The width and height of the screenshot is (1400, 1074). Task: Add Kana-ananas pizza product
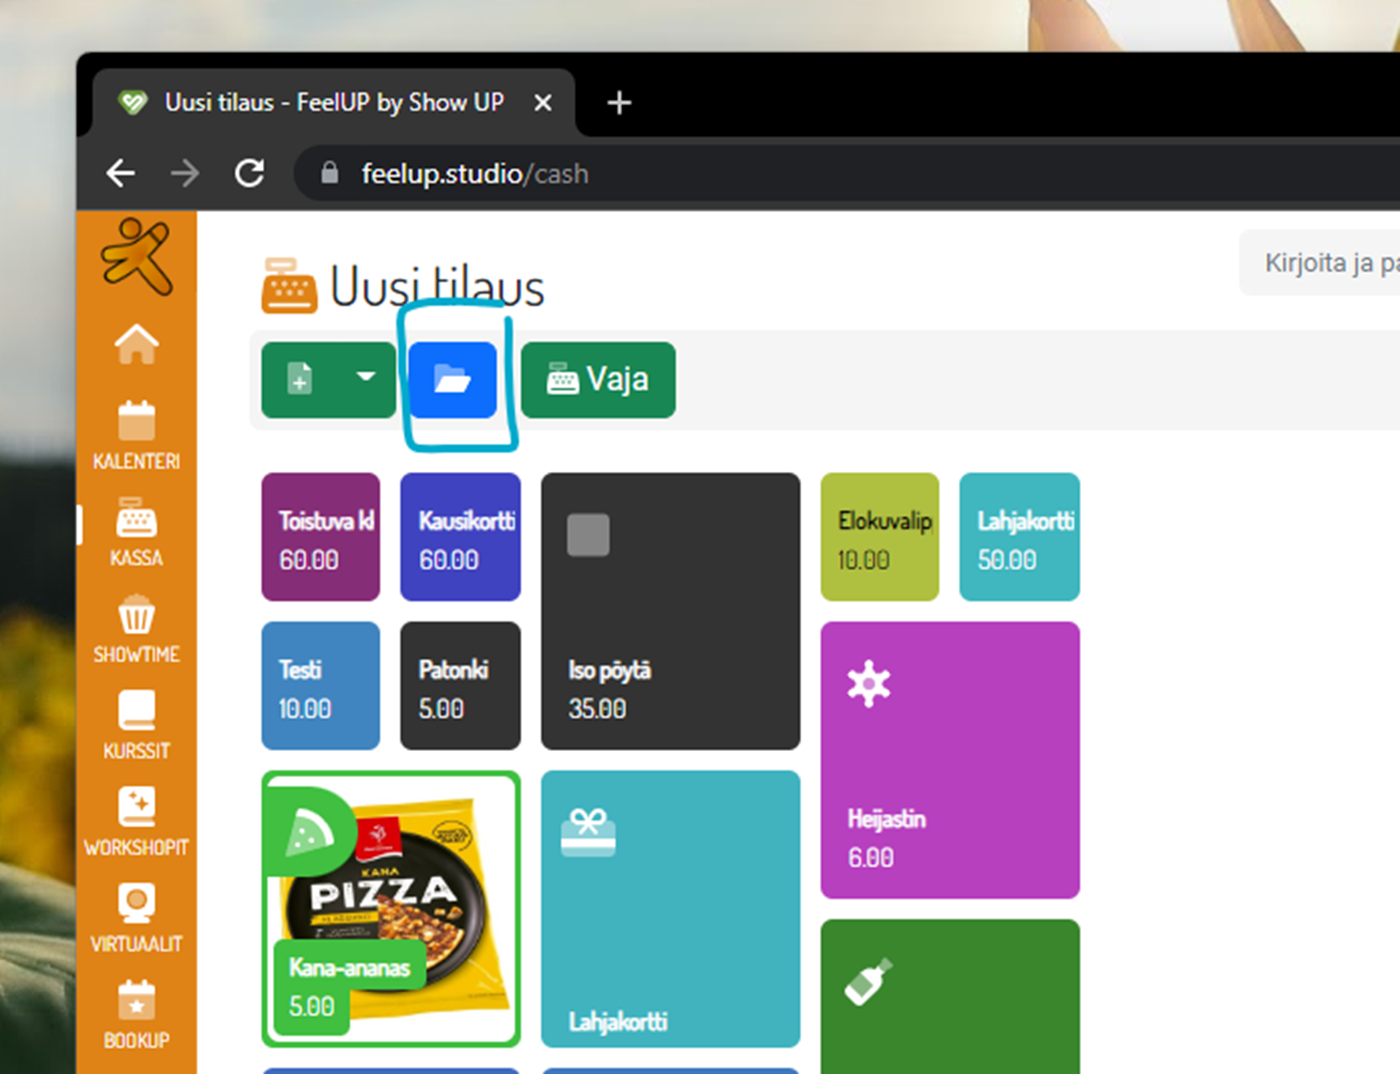click(390, 909)
